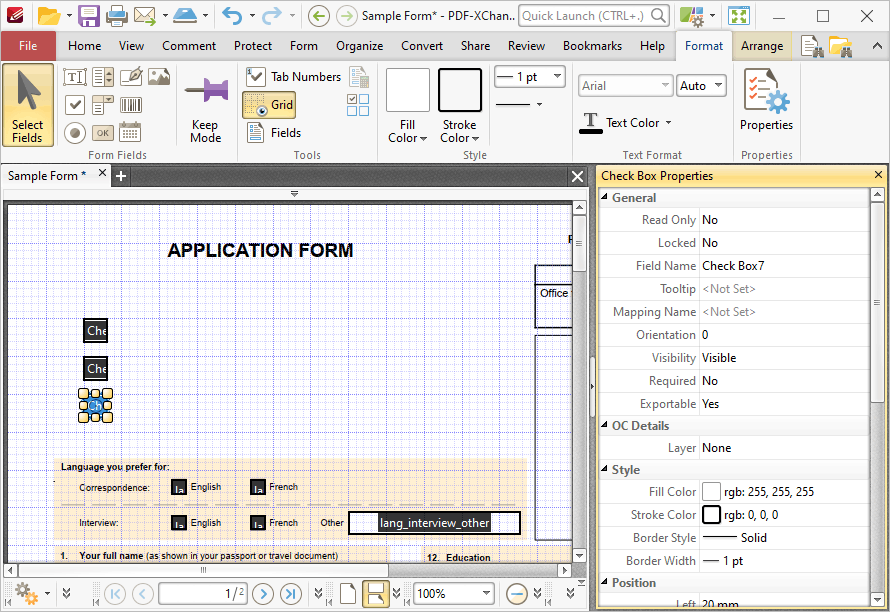
Task: Click the options gear icon in status bar
Action: 26,593
